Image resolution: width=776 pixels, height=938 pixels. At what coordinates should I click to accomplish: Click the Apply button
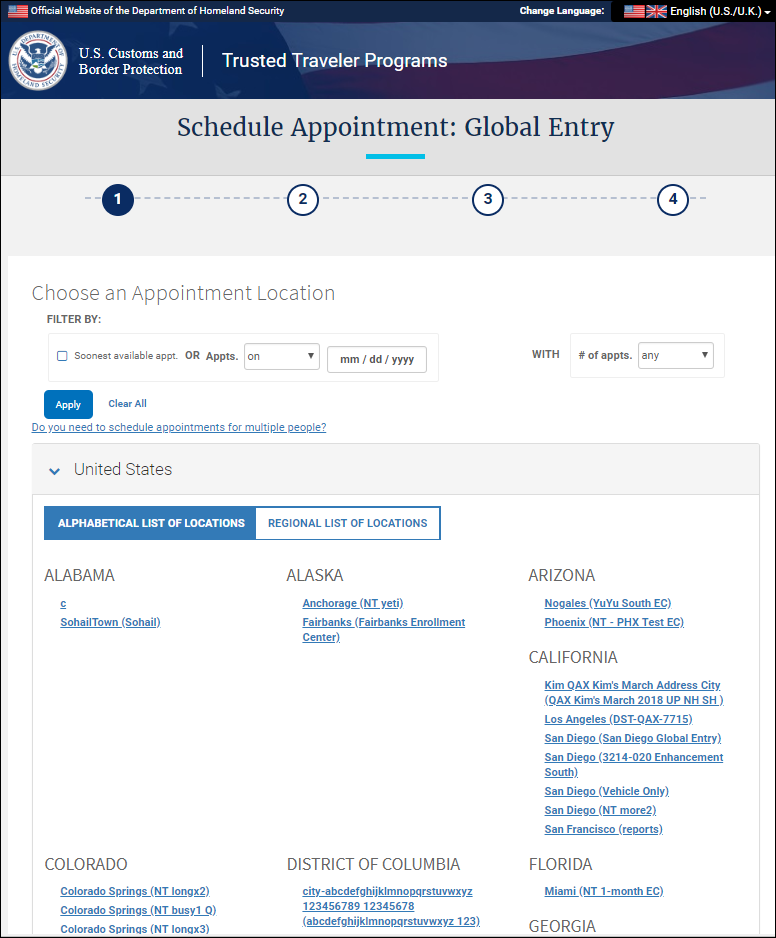tap(68, 404)
